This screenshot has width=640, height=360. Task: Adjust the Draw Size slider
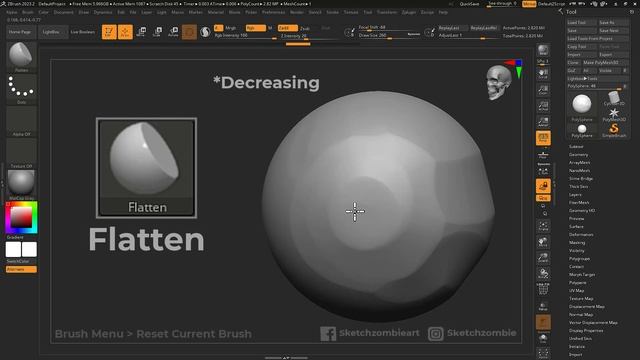(x=389, y=36)
